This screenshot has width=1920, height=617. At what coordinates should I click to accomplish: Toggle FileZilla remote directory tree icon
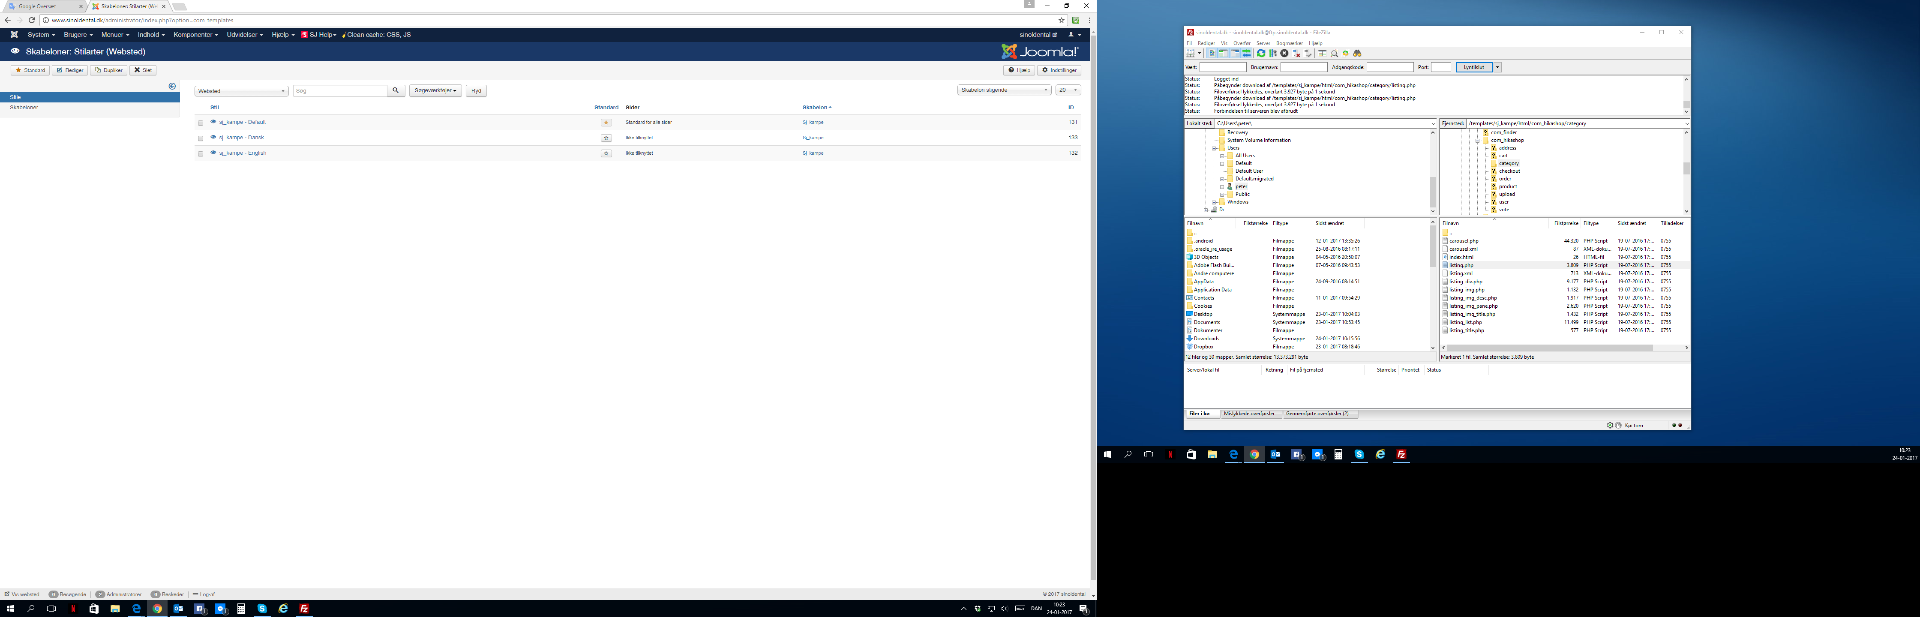coord(1235,53)
